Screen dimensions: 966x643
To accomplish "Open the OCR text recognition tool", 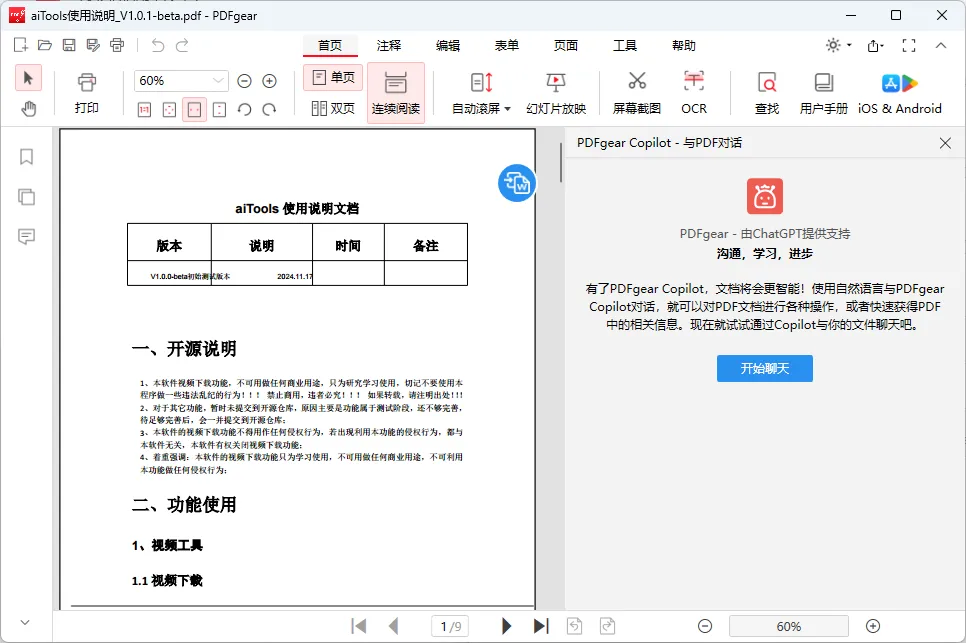I will point(693,92).
